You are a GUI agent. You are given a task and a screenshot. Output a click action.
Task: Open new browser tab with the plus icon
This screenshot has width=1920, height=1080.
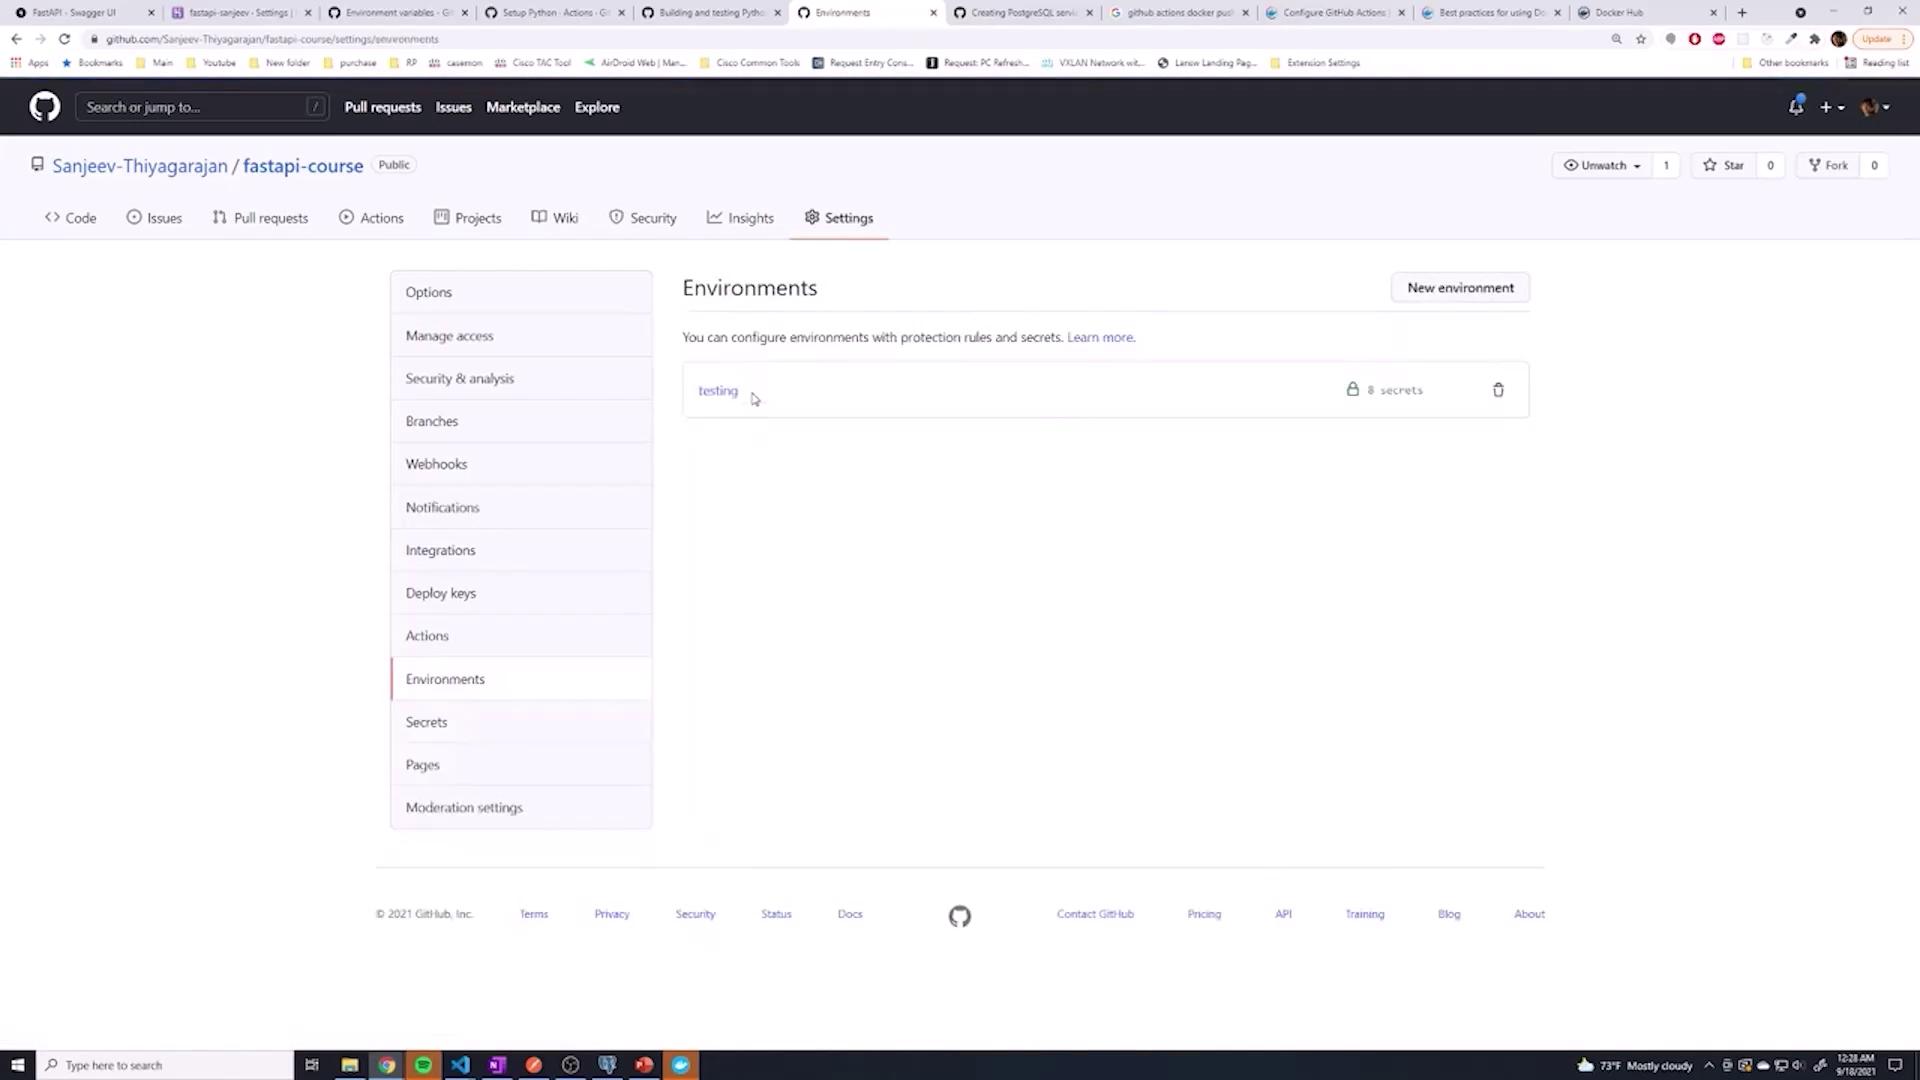[1742, 13]
